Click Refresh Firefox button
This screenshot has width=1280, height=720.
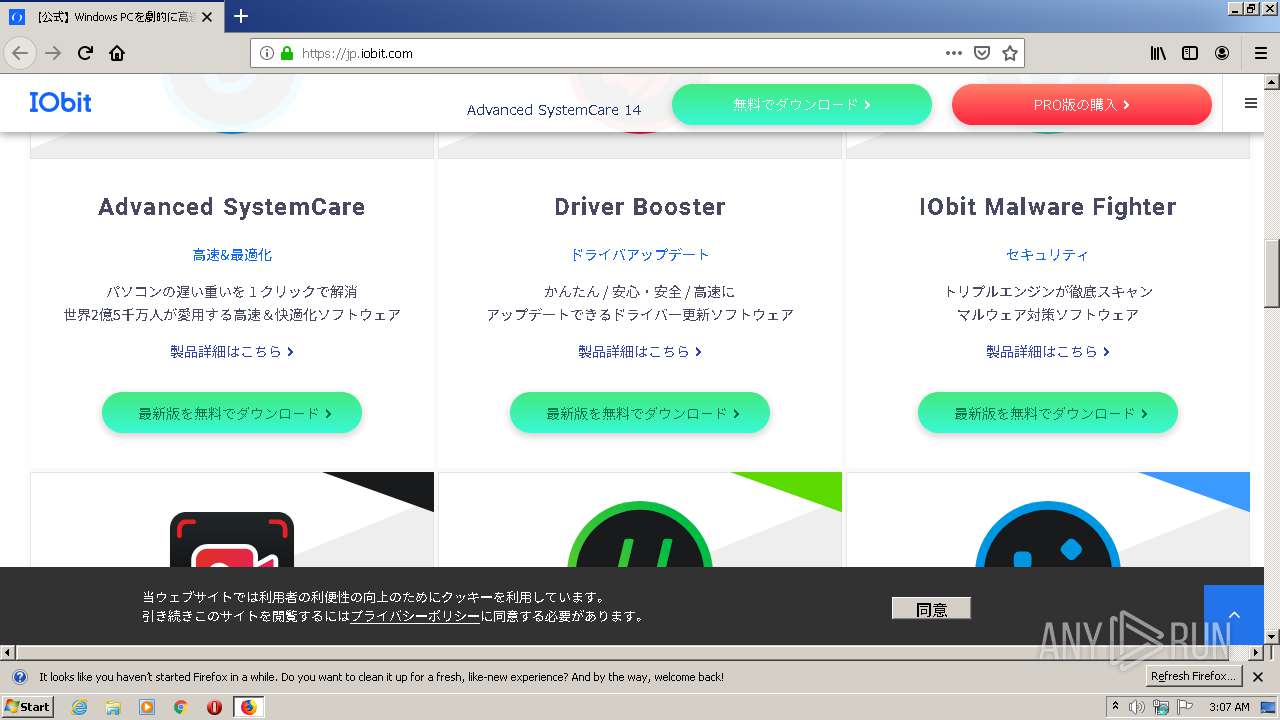pos(1194,677)
